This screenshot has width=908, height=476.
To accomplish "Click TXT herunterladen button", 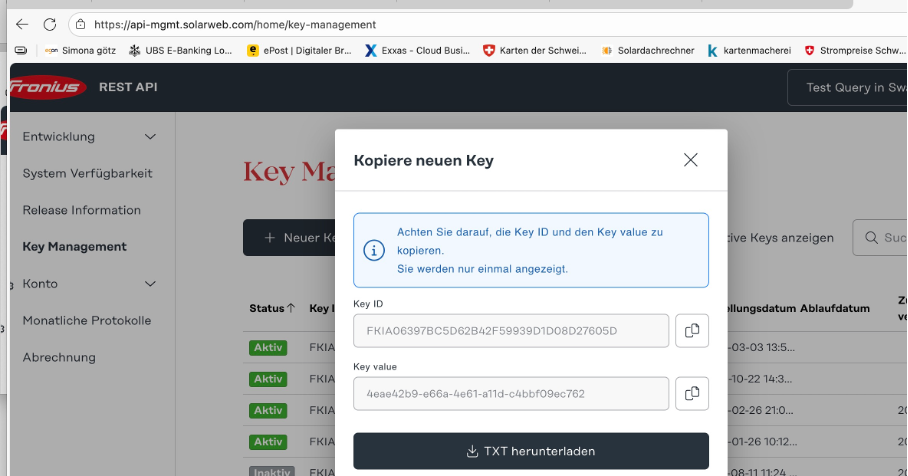I will [530, 451].
